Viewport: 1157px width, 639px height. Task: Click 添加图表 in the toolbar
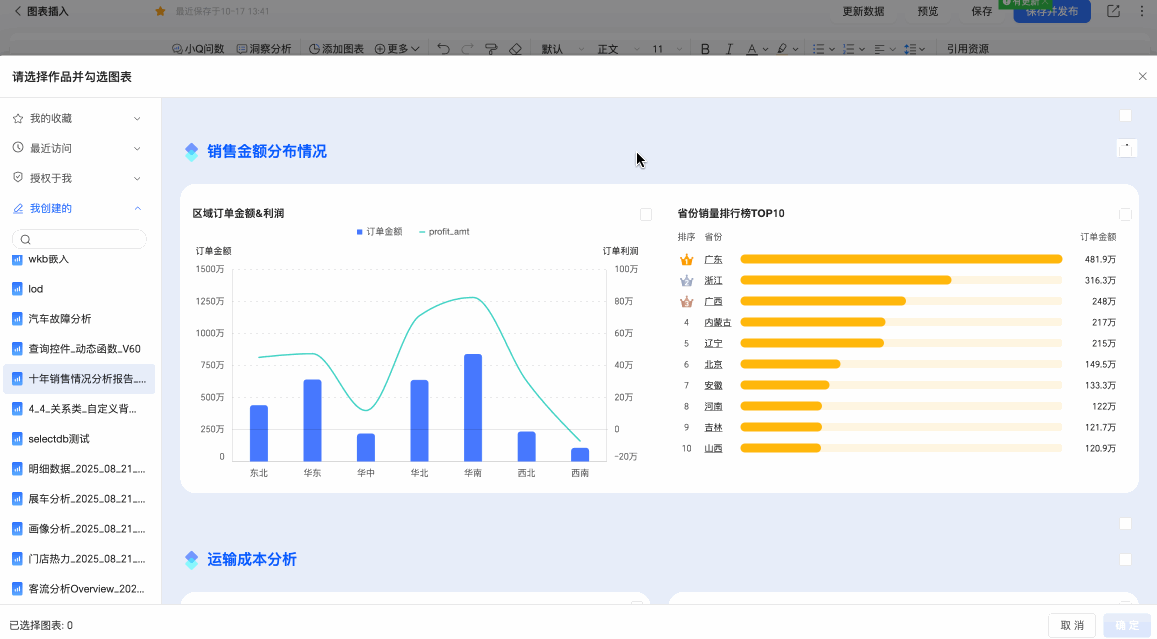click(336, 49)
